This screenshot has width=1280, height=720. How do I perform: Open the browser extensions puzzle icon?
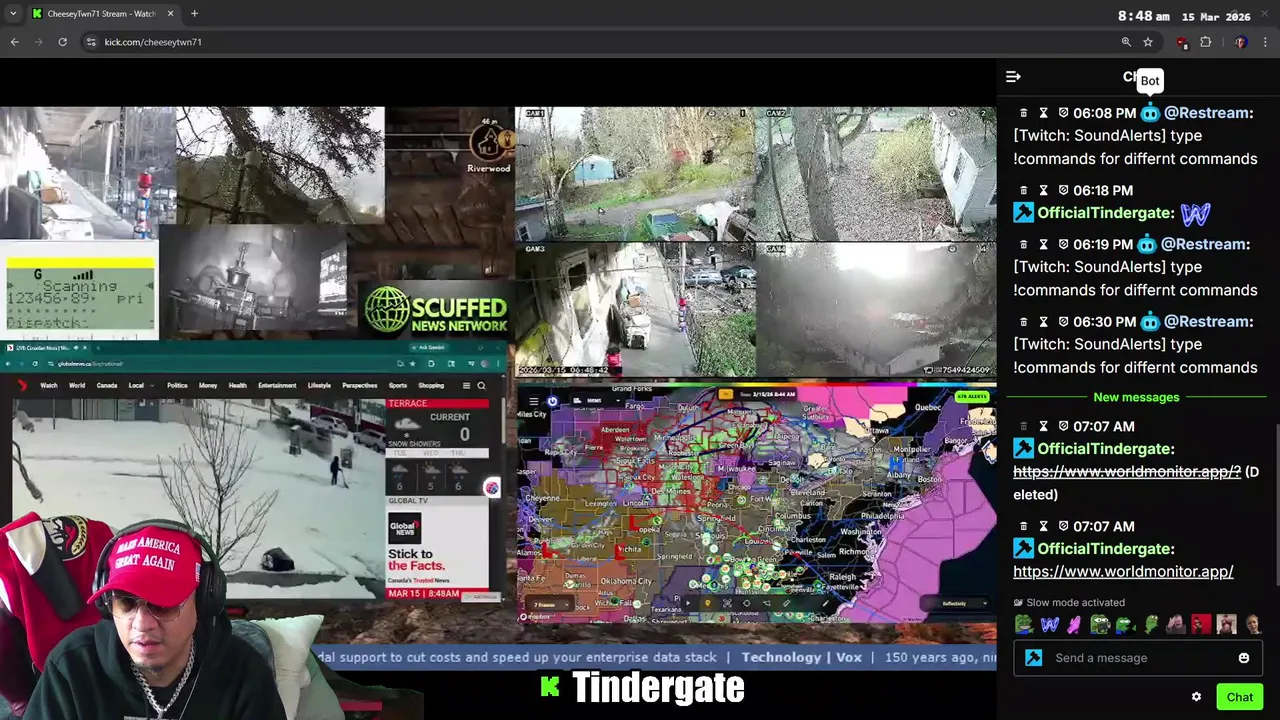point(1206,42)
